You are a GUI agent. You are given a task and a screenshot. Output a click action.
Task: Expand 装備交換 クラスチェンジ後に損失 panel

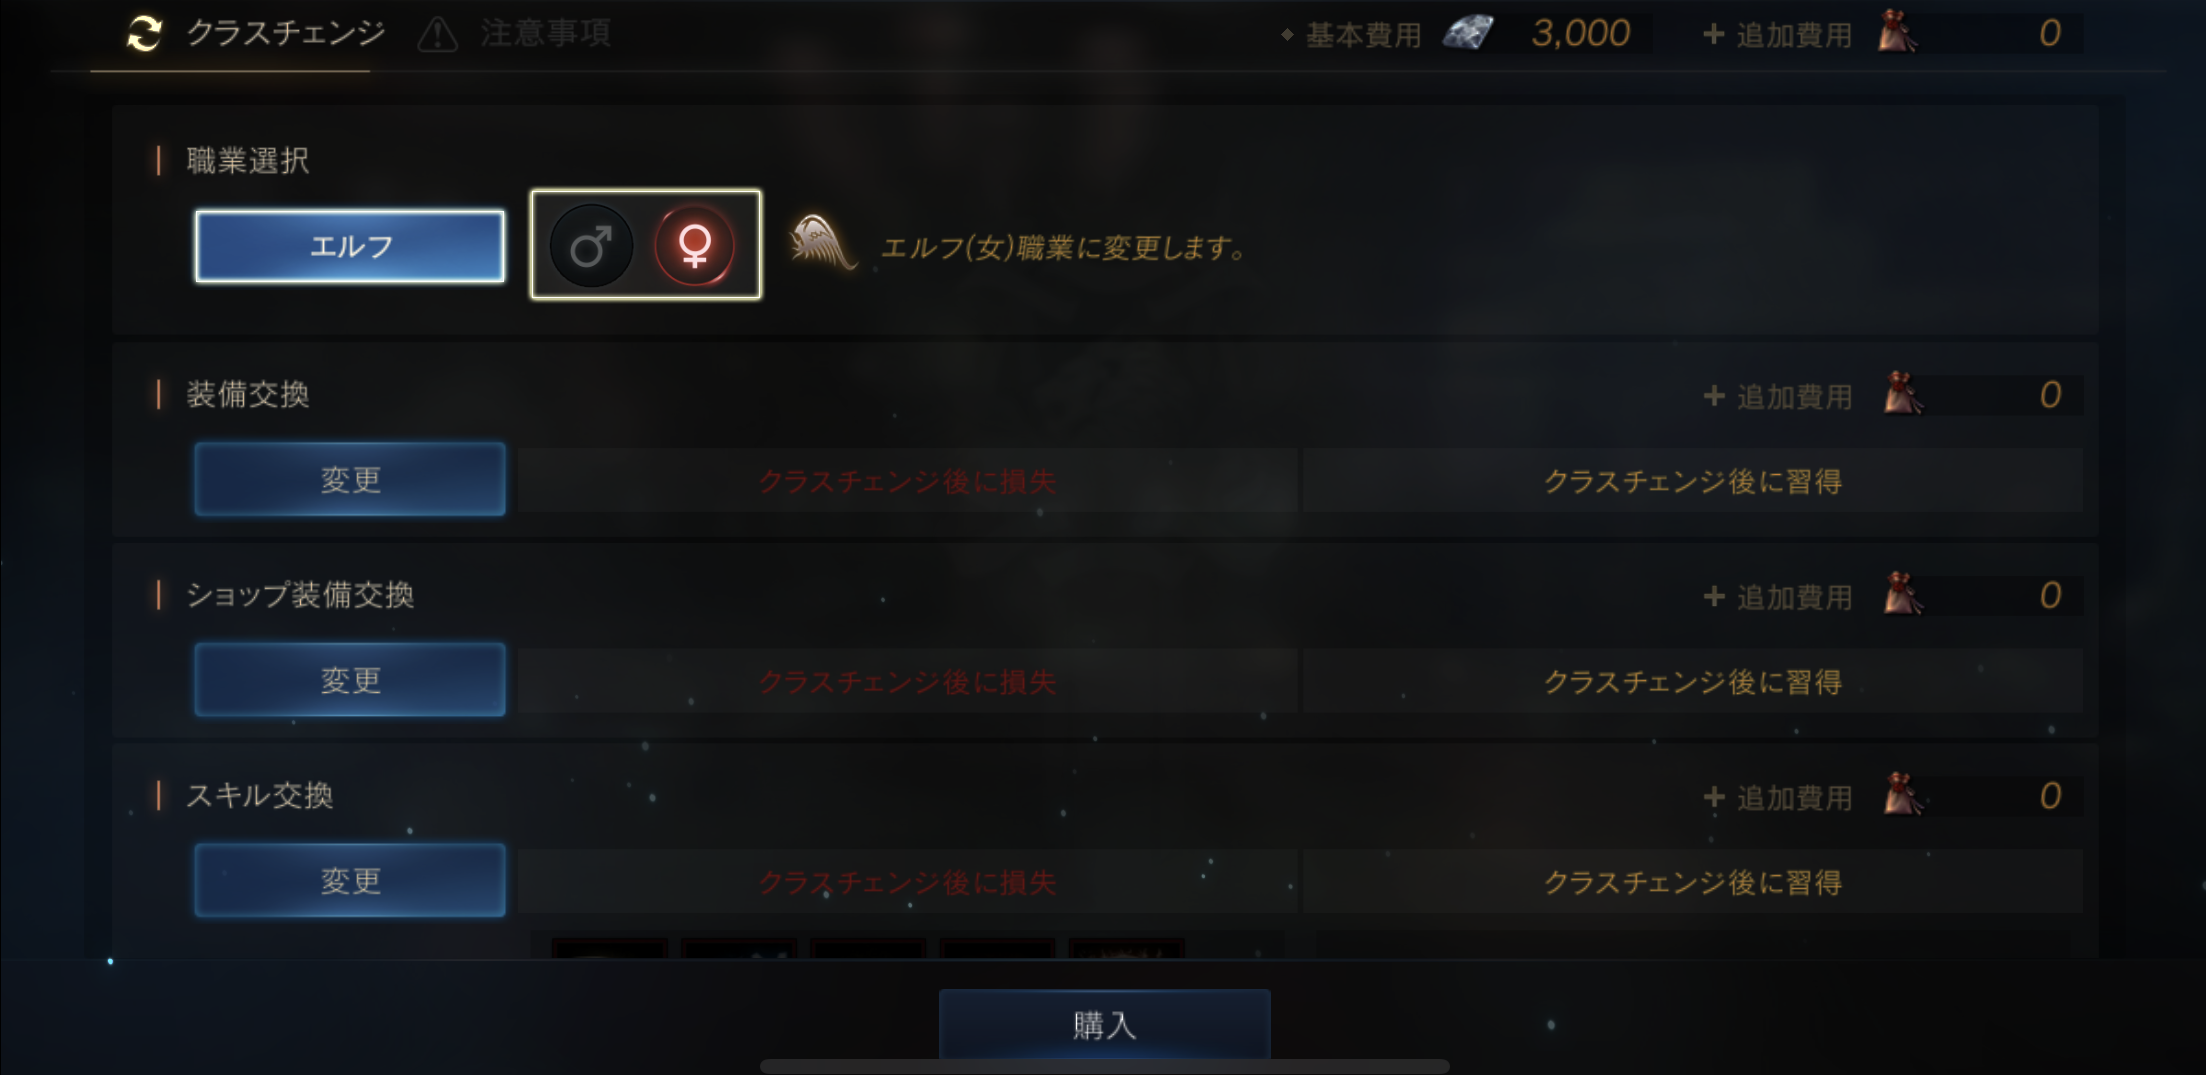click(x=907, y=481)
